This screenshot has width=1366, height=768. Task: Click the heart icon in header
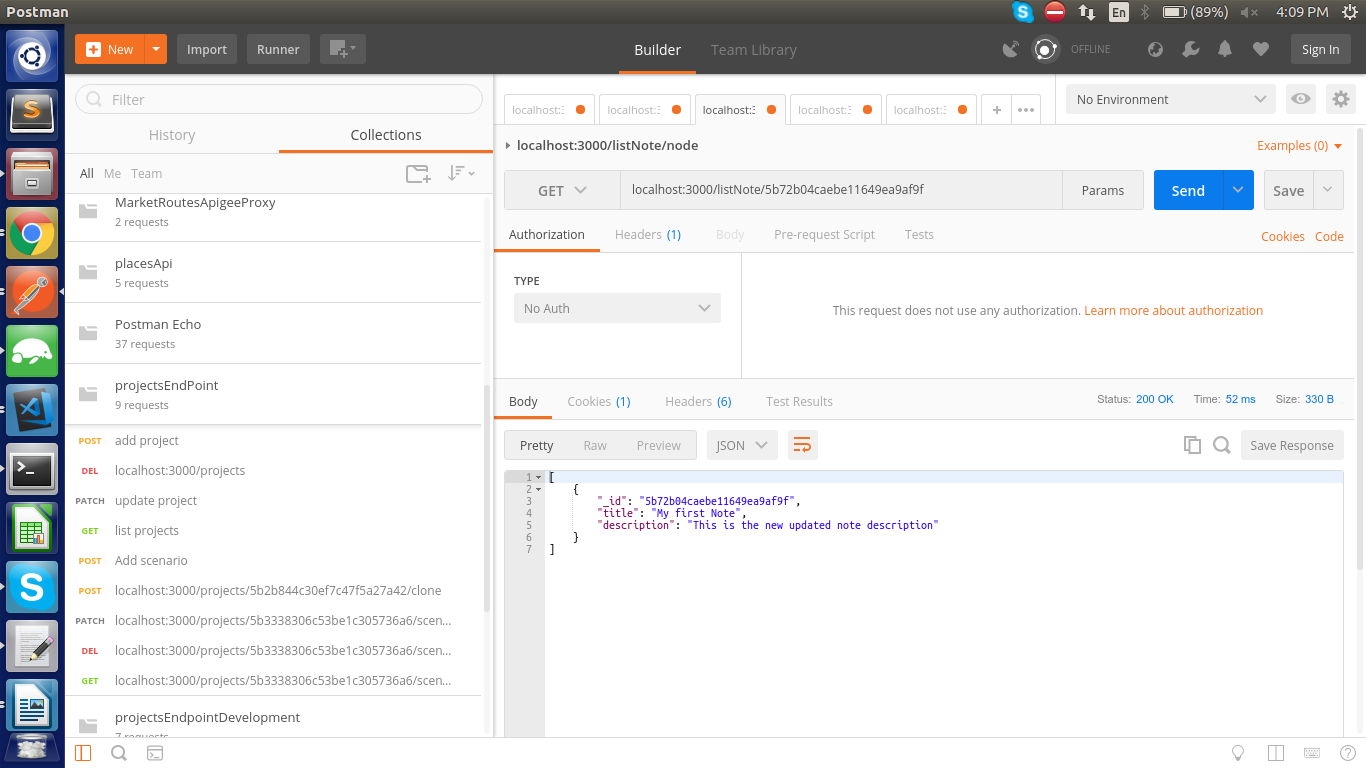[1260, 49]
